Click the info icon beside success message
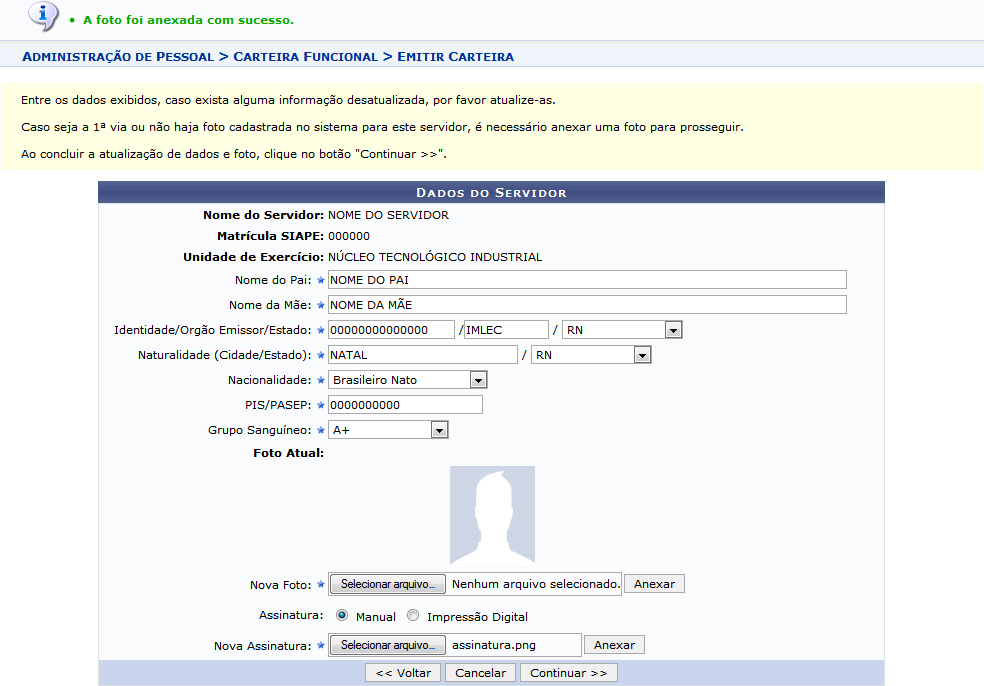Image resolution: width=984 pixels, height=686 pixels. [x=42, y=16]
